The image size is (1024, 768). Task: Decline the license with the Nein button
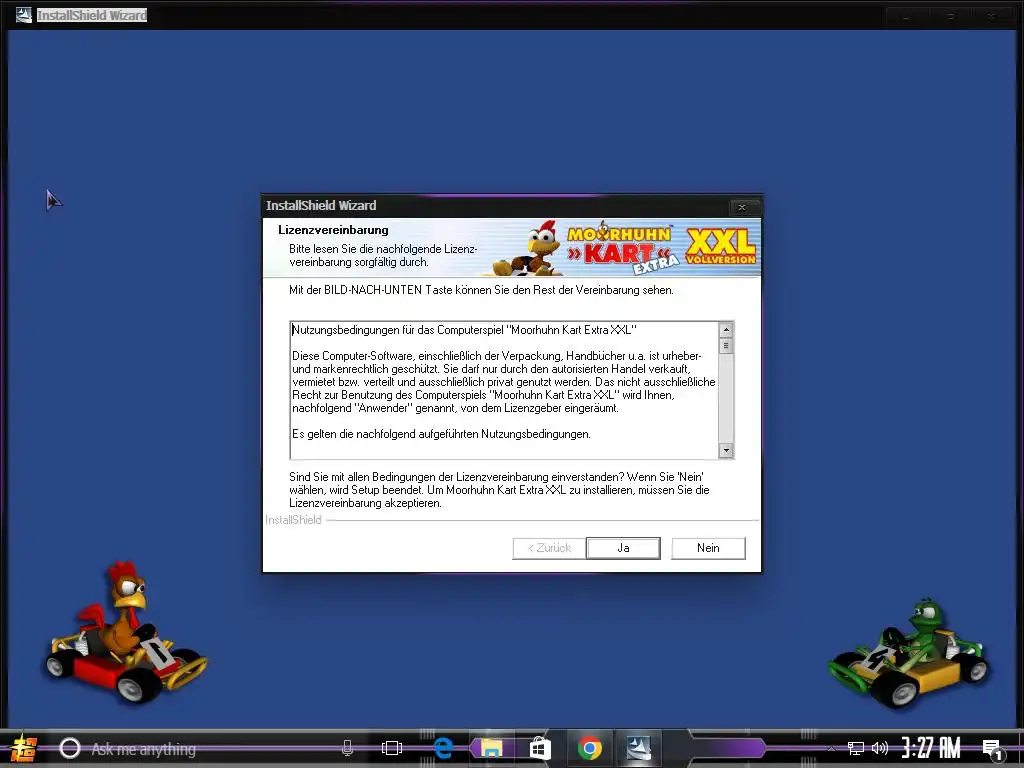pos(708,548)
